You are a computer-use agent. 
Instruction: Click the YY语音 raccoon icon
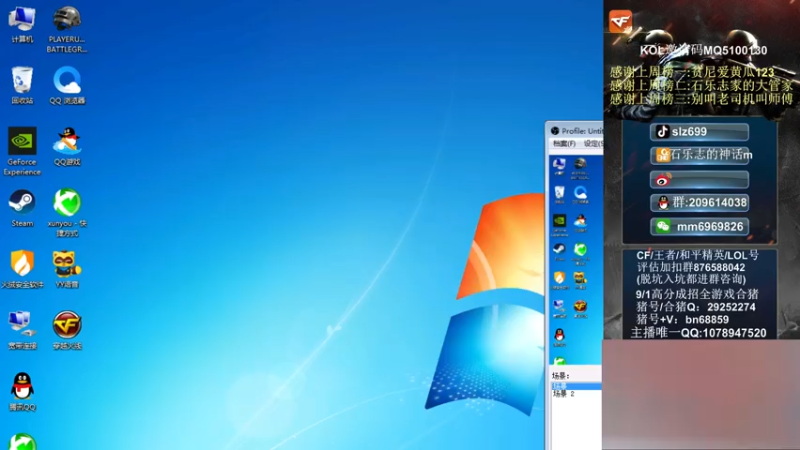tap(67, 269)
